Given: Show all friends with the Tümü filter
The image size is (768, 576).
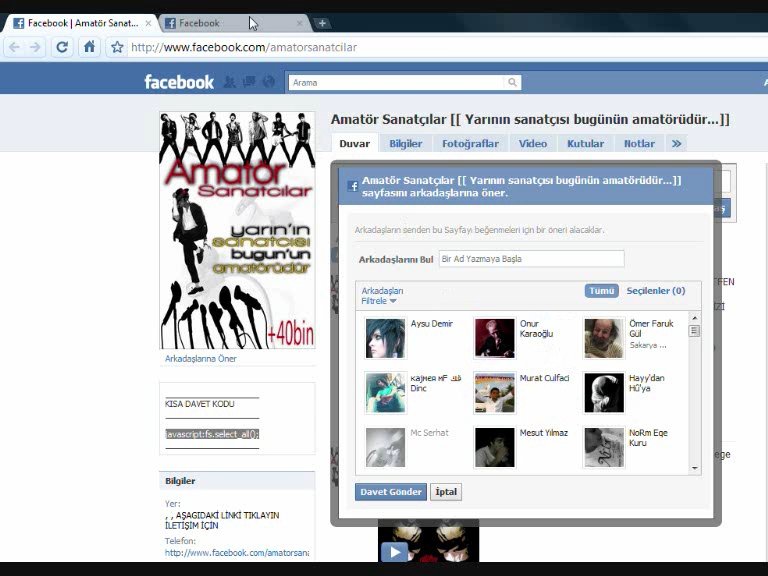Looking at the screenshot, I should pos(601,290).
